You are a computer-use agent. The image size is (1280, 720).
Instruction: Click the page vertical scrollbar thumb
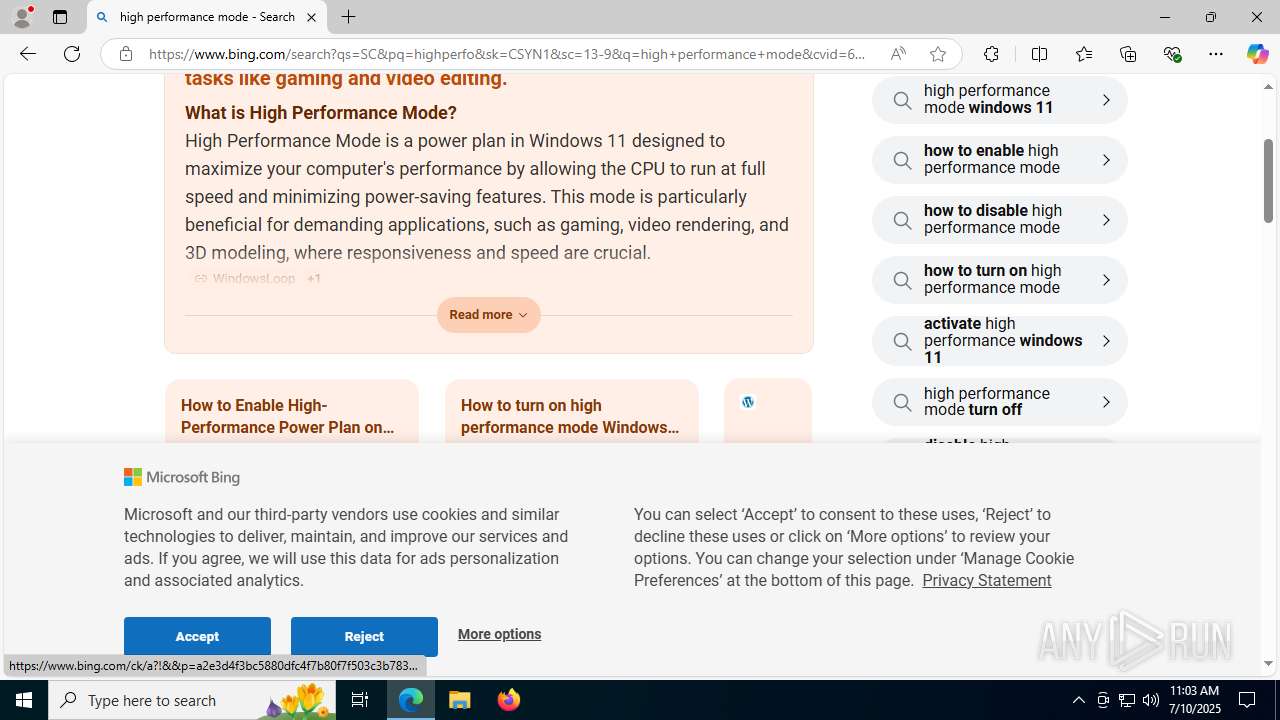tap(1268, 180)
